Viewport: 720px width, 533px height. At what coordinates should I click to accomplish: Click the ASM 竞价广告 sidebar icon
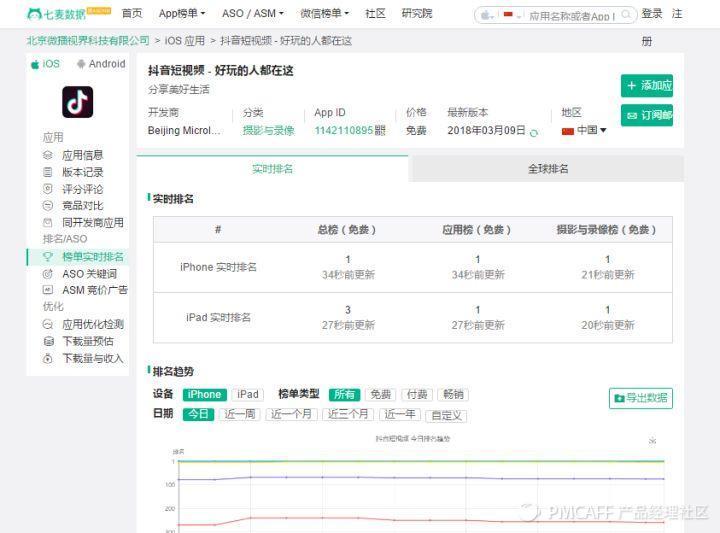[48, 290]
